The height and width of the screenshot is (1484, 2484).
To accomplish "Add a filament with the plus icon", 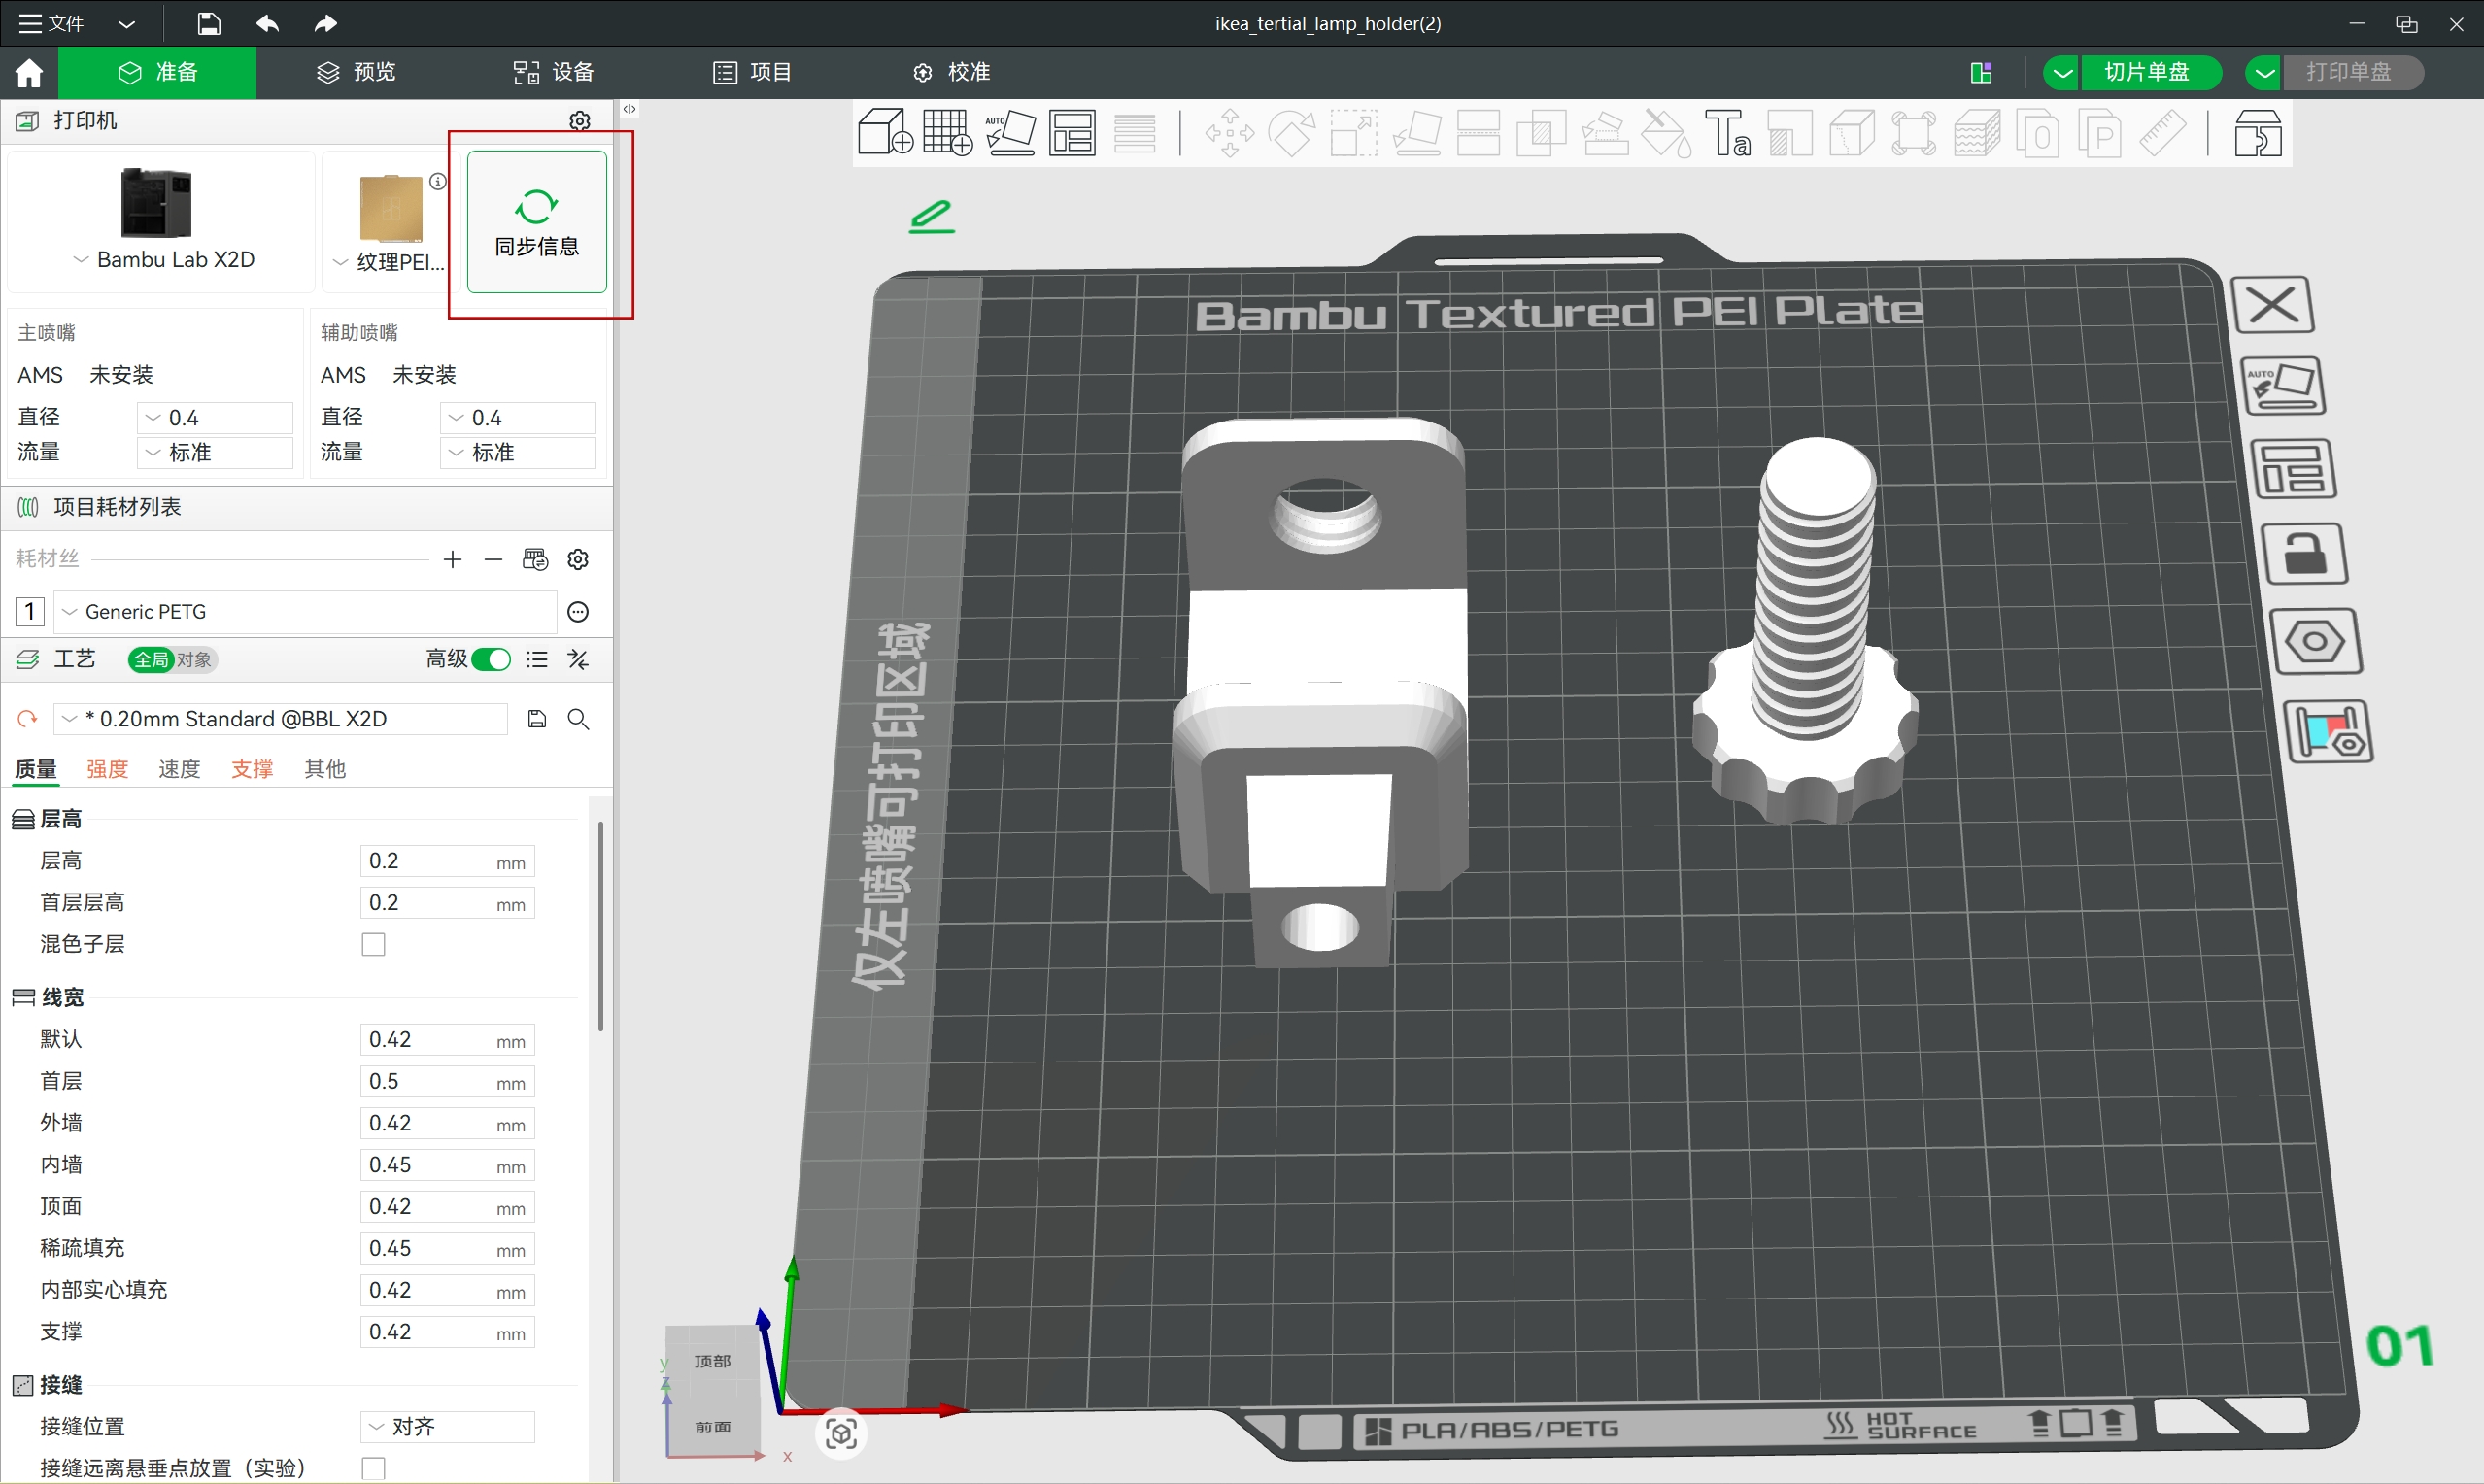I will tap(453, 559).
